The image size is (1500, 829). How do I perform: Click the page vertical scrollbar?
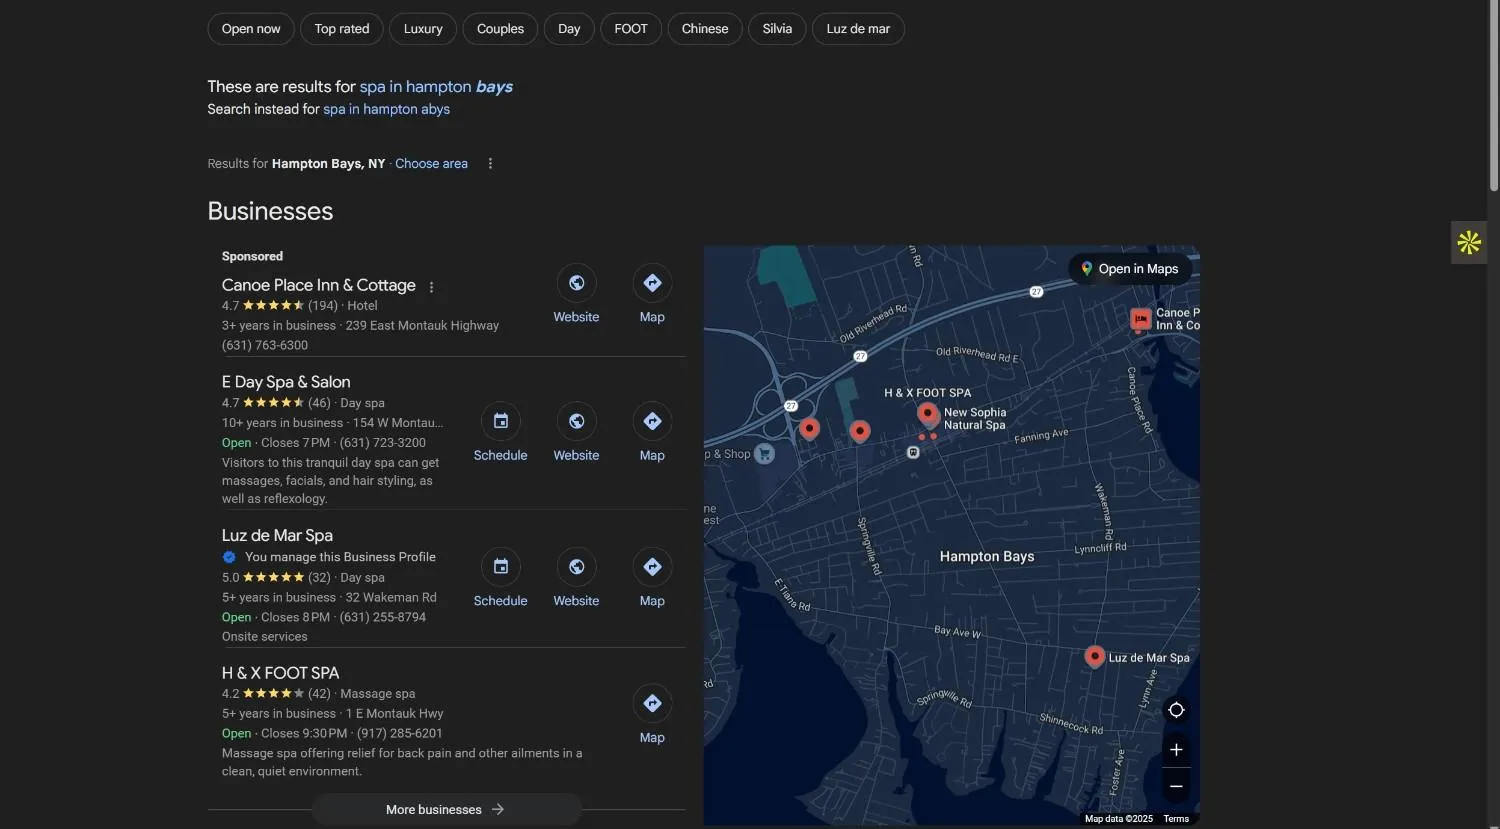pos(1494,95)
